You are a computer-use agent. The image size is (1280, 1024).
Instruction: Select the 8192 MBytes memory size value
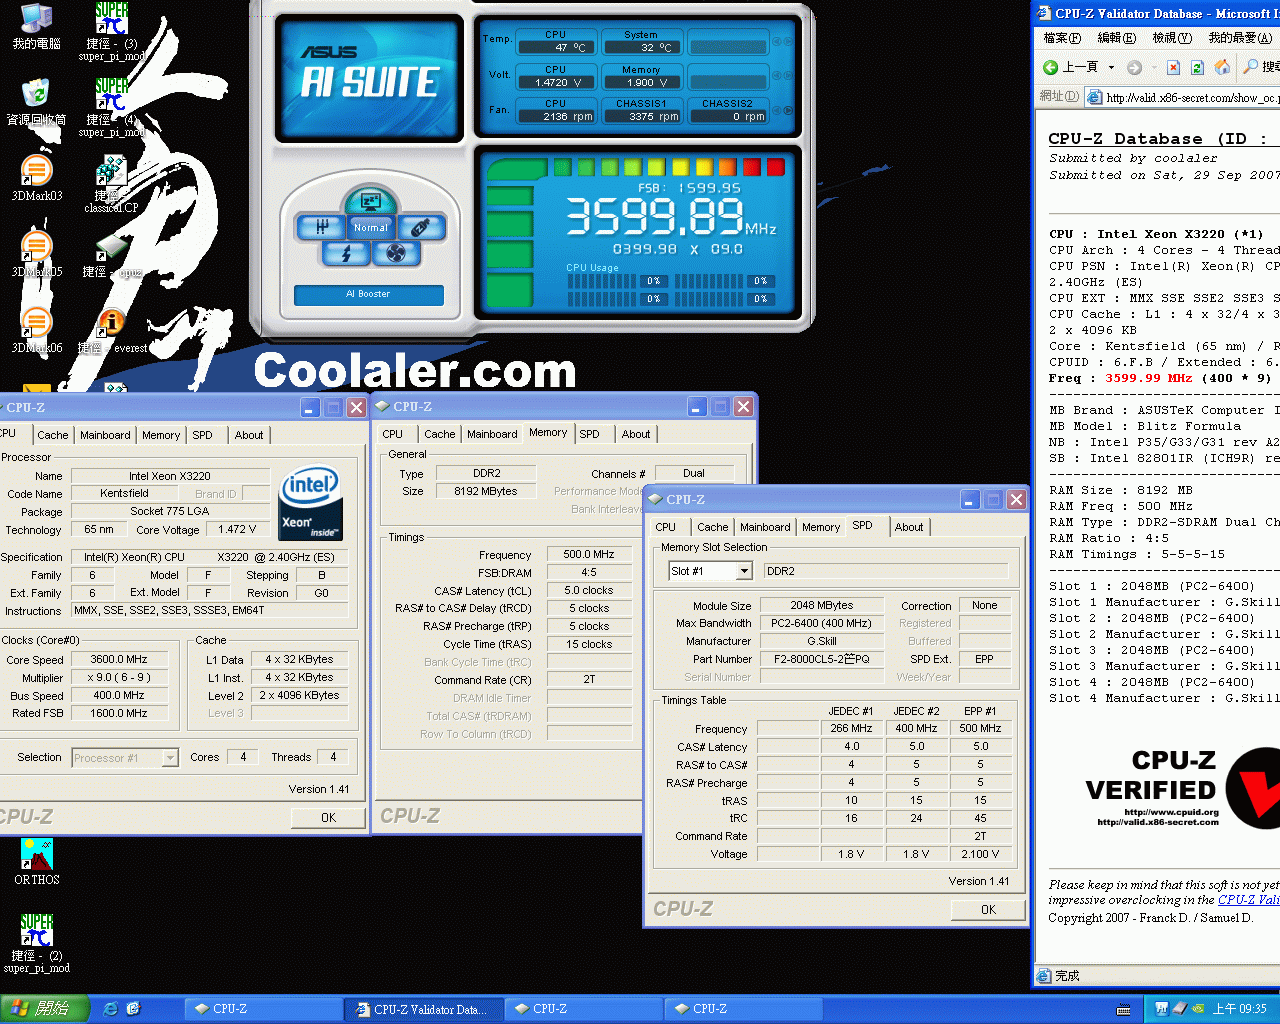(486, 492)
